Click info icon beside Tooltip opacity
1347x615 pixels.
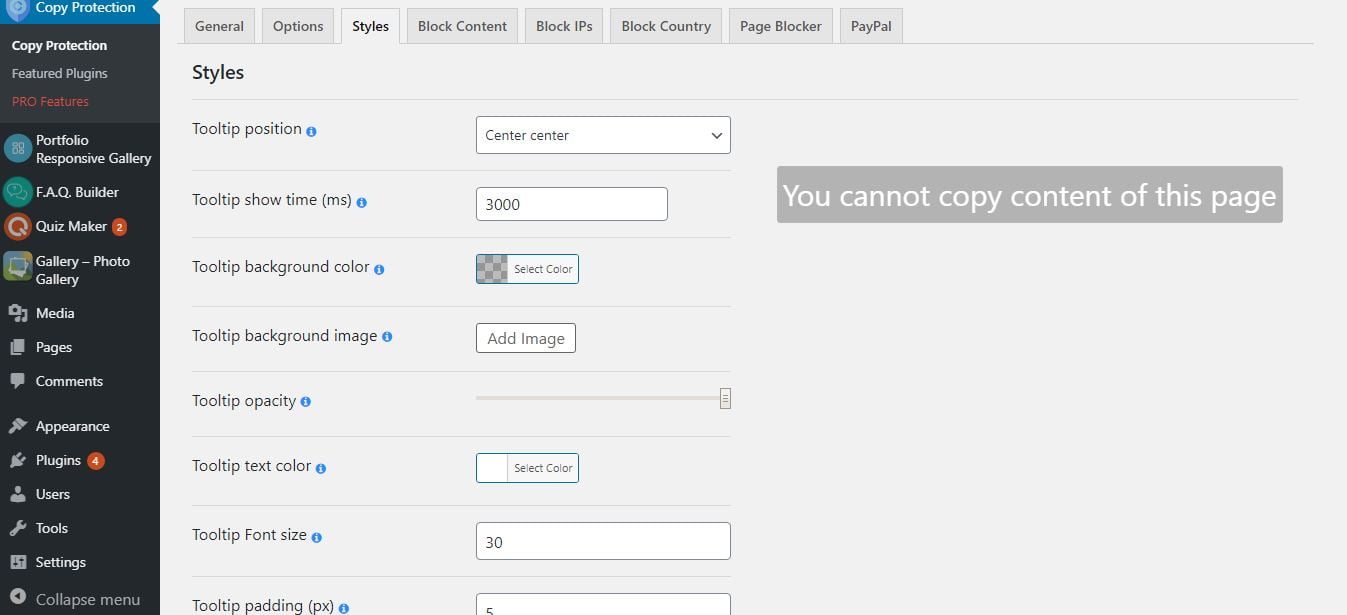coord(305,402)
